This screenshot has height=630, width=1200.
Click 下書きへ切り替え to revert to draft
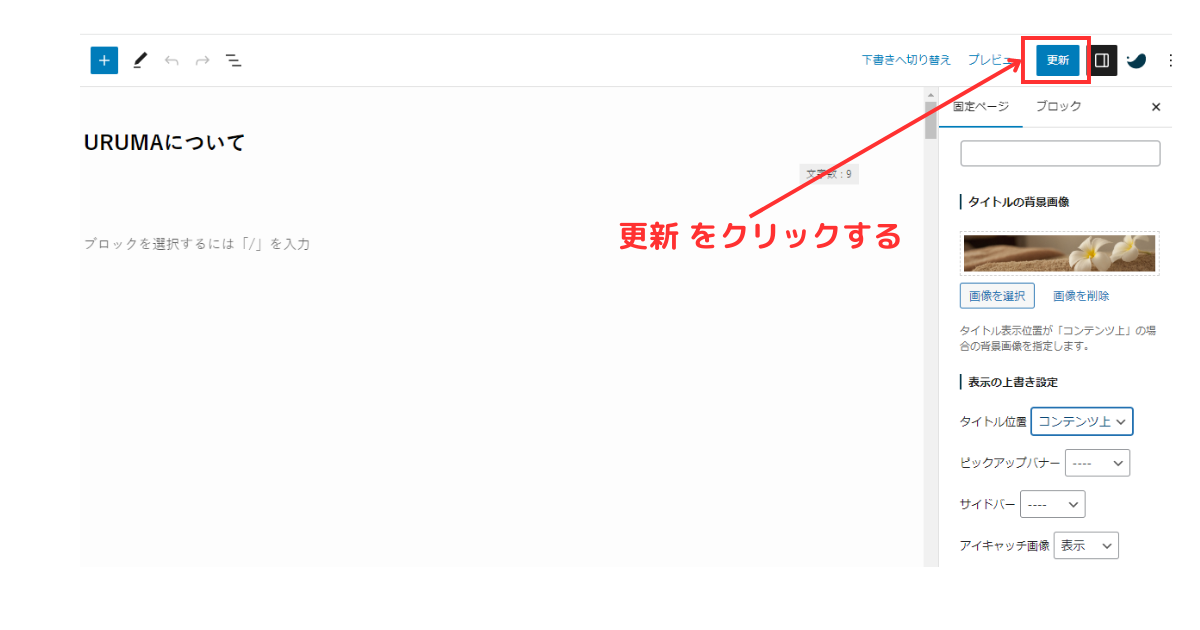(906, 59)
